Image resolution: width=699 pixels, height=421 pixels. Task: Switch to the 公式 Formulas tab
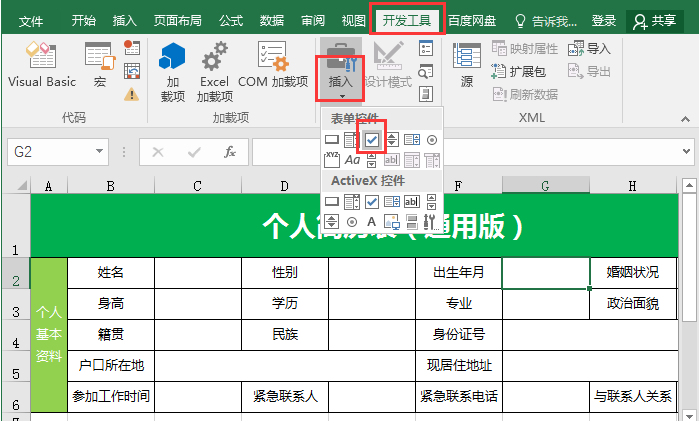point(231,21)
